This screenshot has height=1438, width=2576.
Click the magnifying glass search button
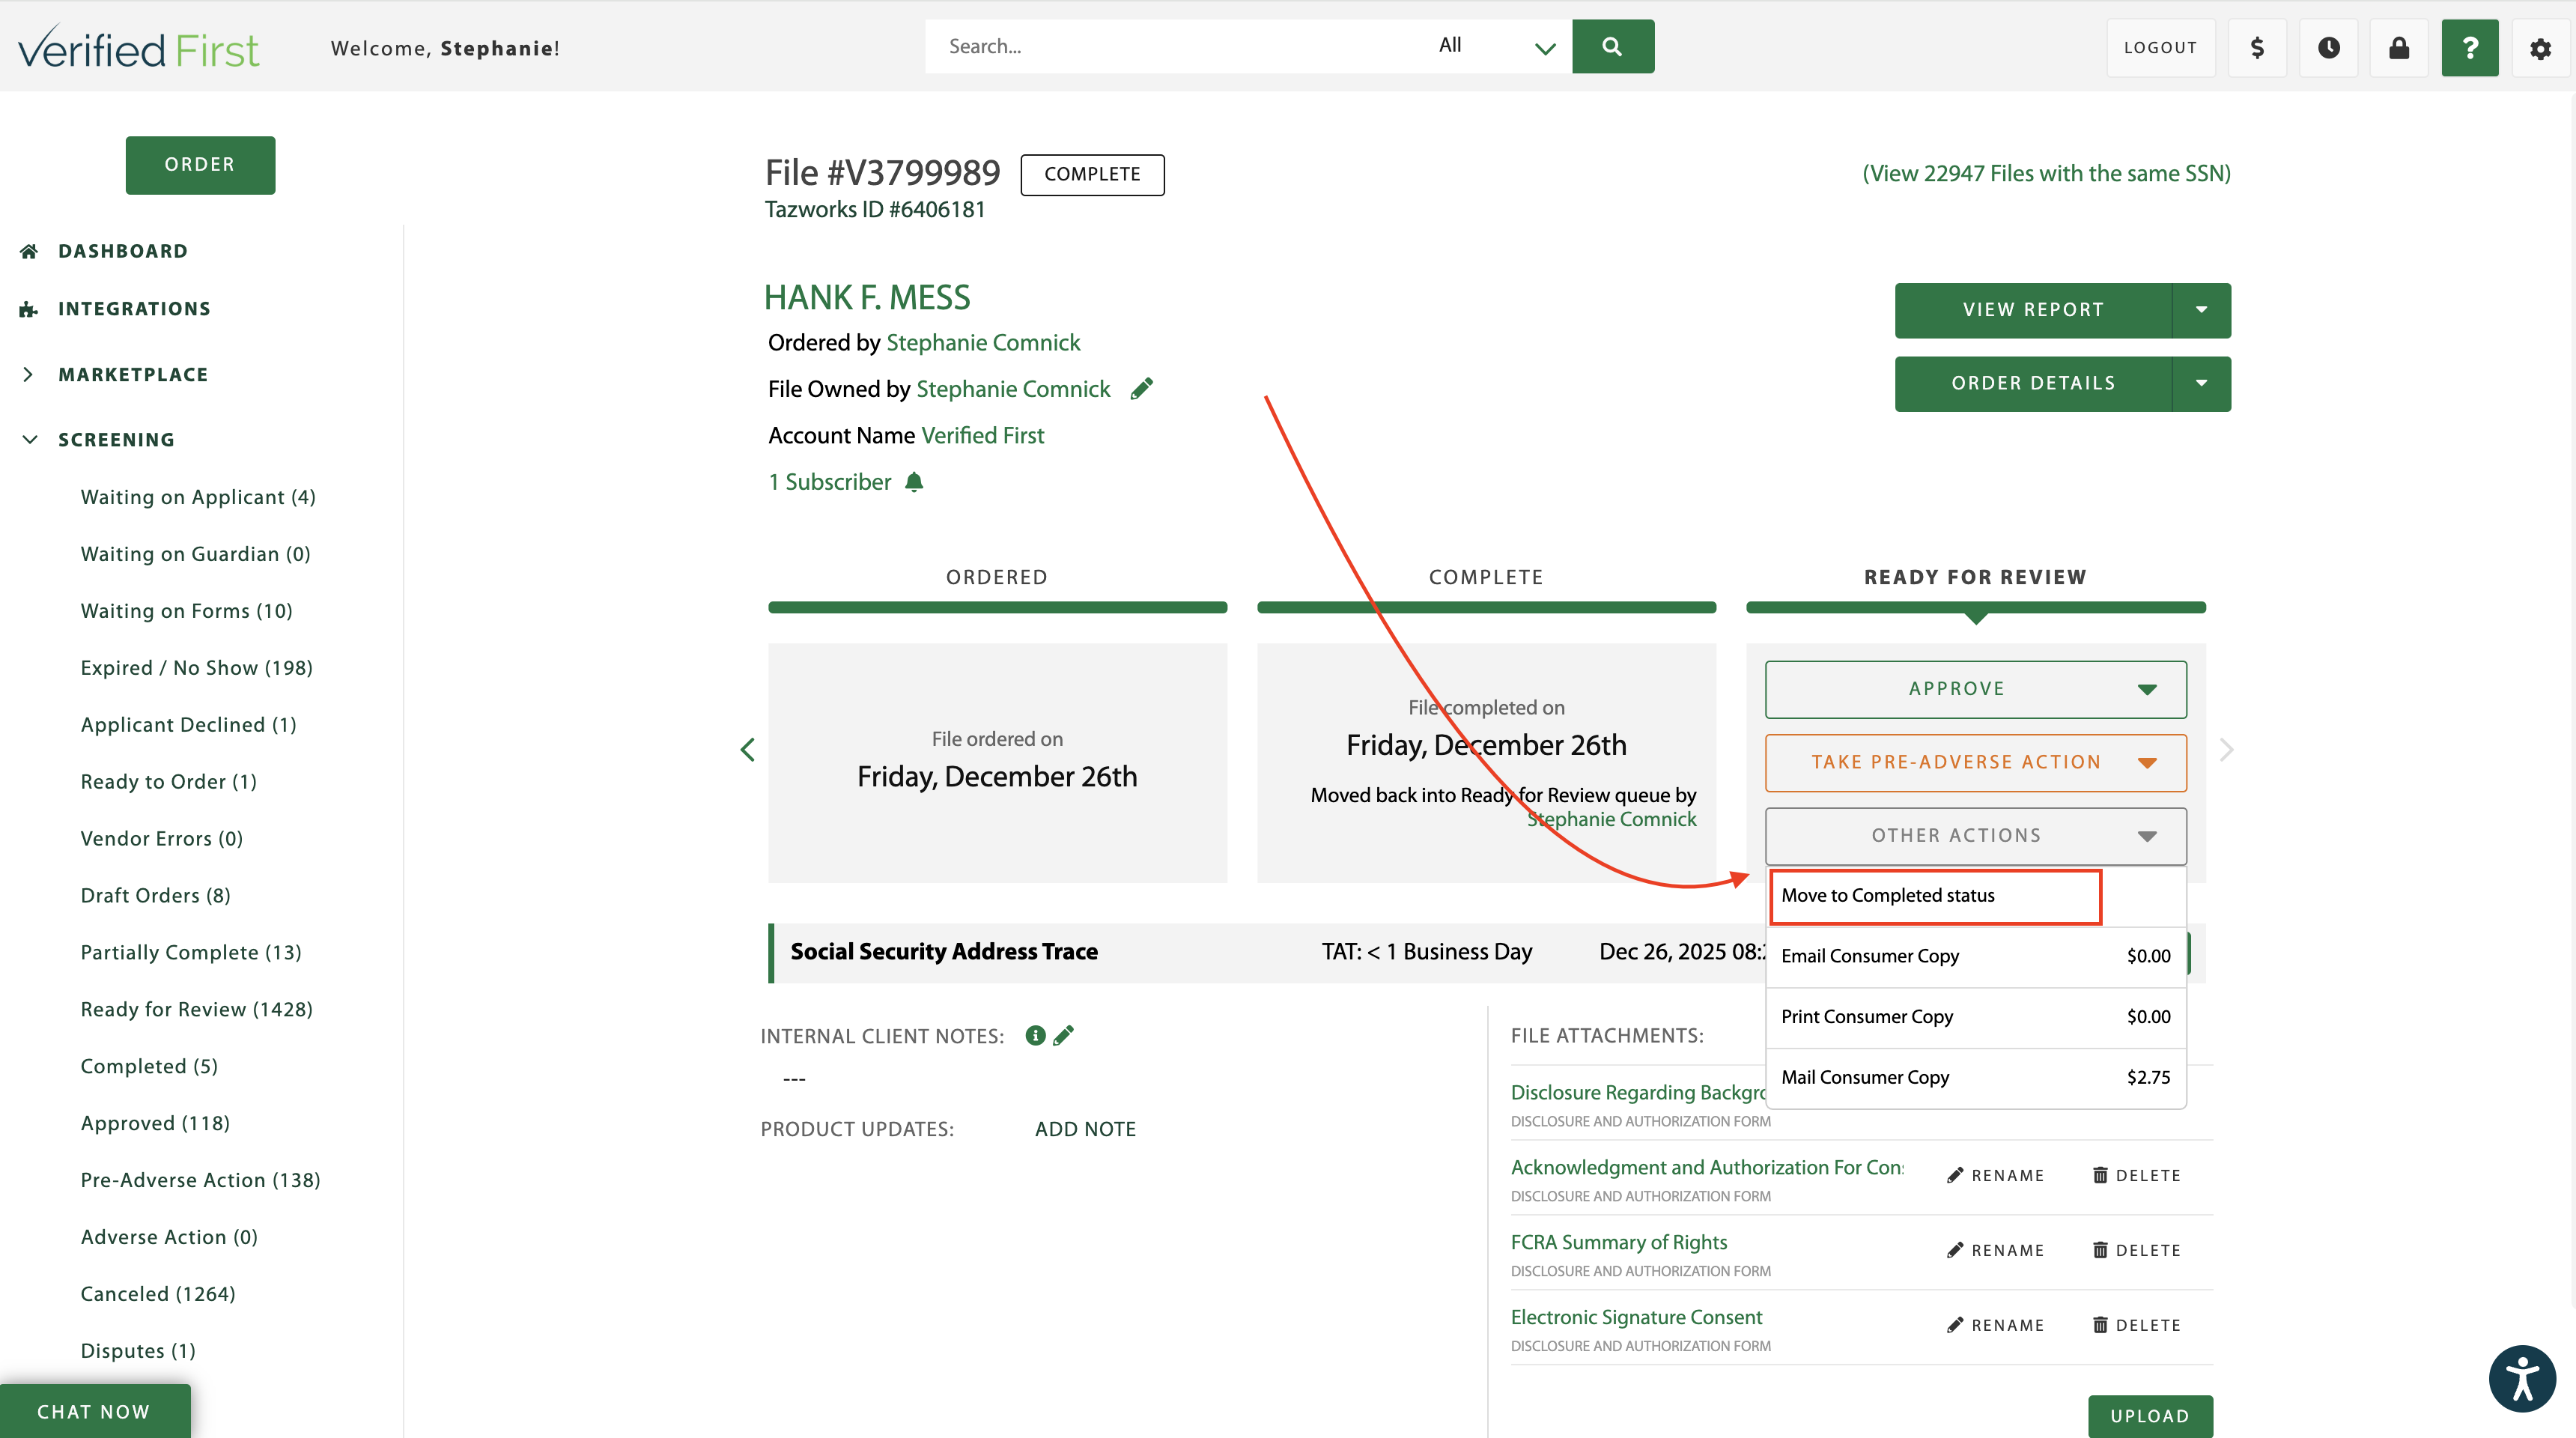tap(1612, 46)
